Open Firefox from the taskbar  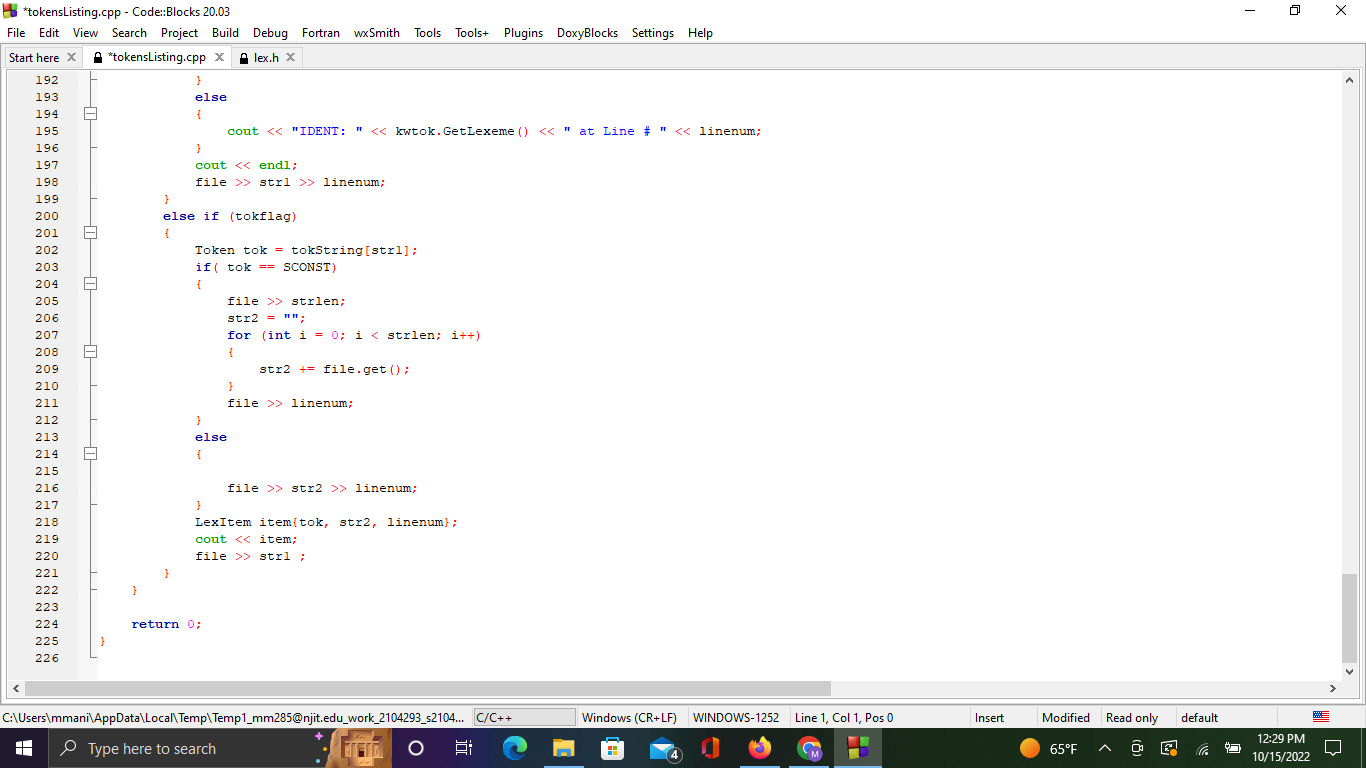point(759,747)
